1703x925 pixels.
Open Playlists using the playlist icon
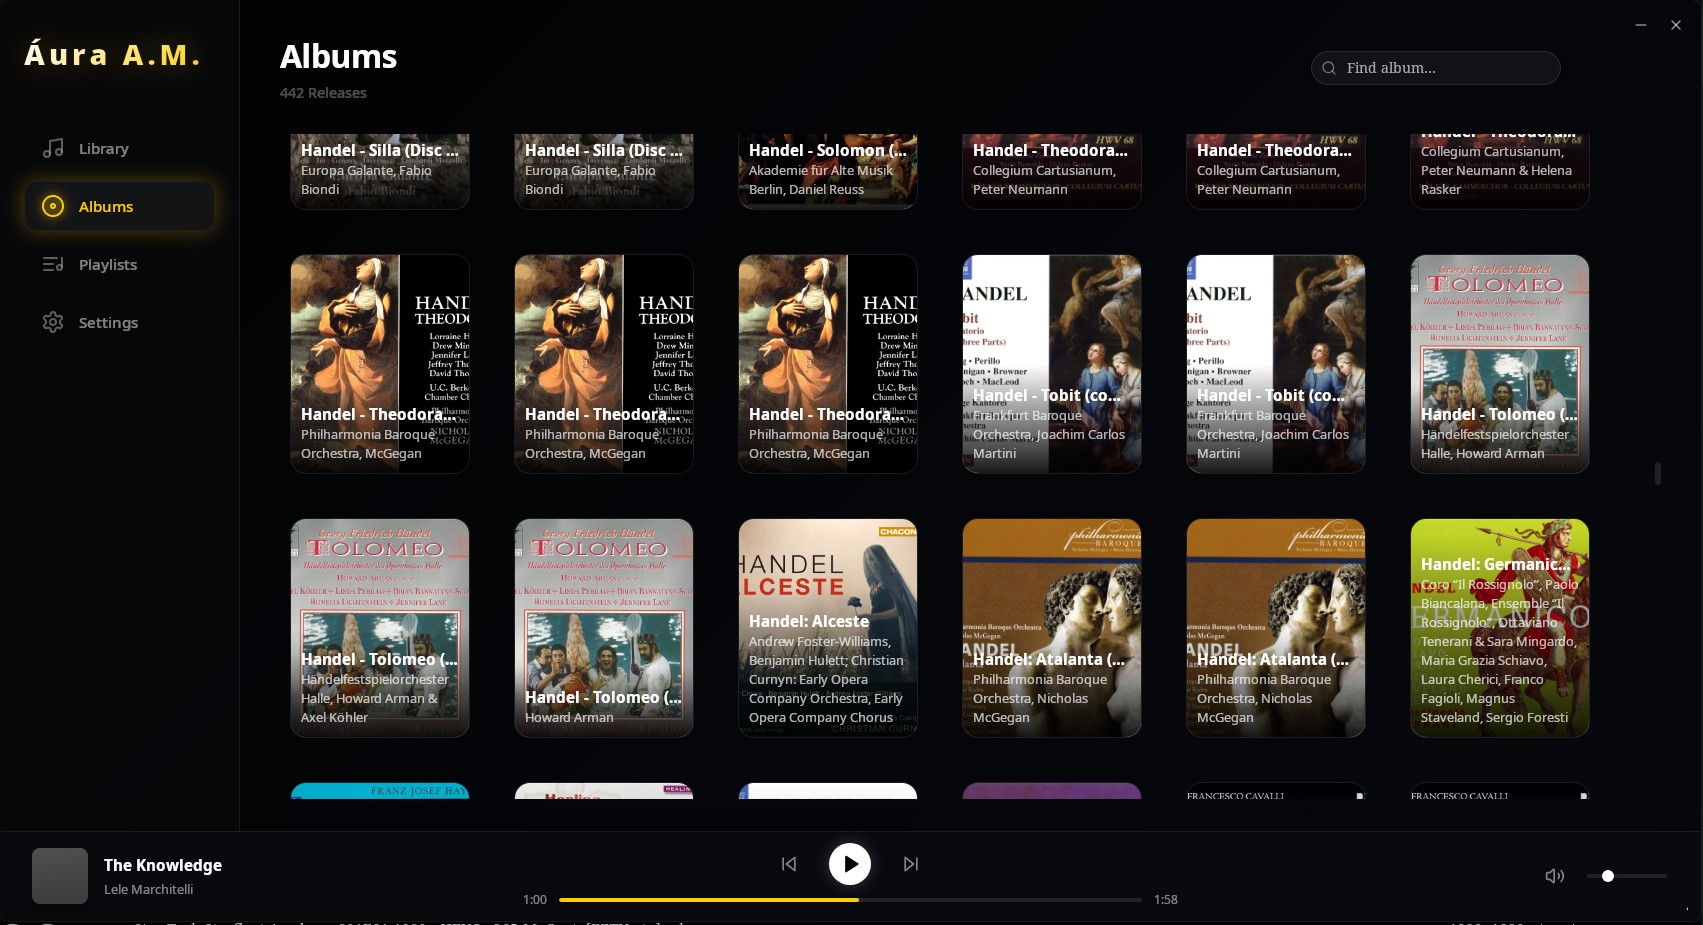(52, 264)
